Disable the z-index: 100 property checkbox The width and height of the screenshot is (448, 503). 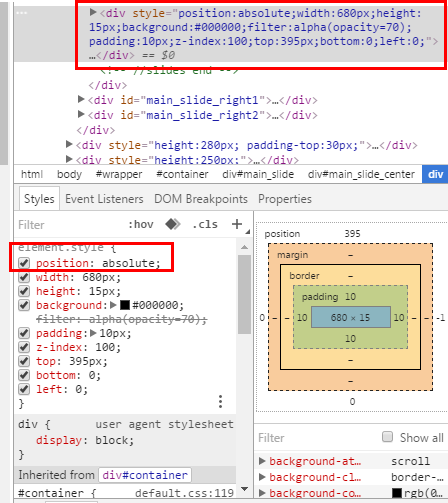(24, 347)
